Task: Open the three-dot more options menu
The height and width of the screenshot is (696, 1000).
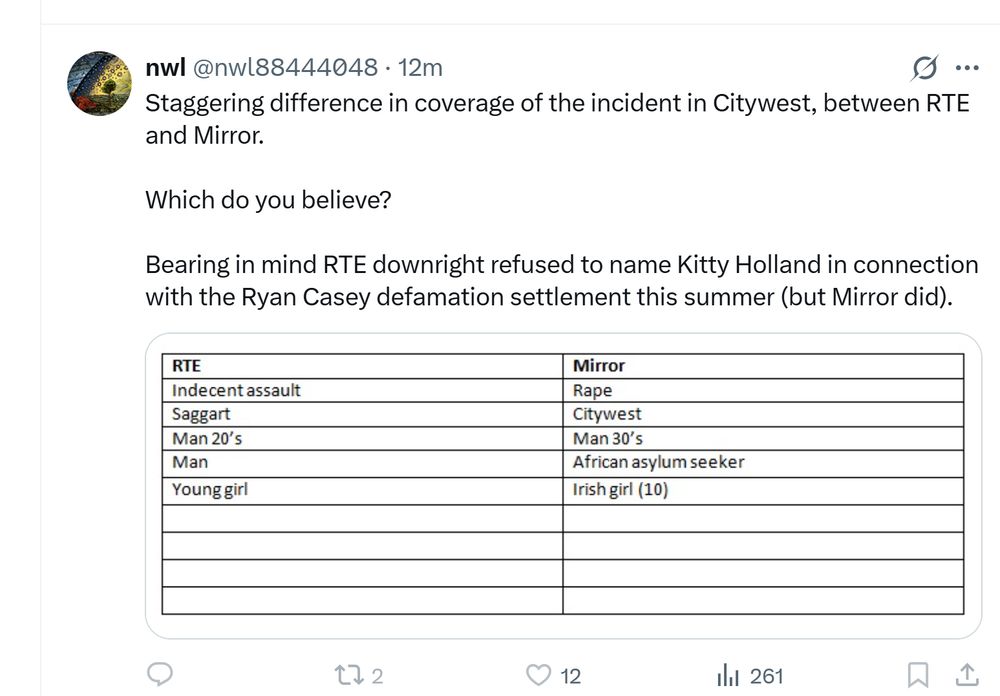Action: pyautogui.click(x=967, y=68)
